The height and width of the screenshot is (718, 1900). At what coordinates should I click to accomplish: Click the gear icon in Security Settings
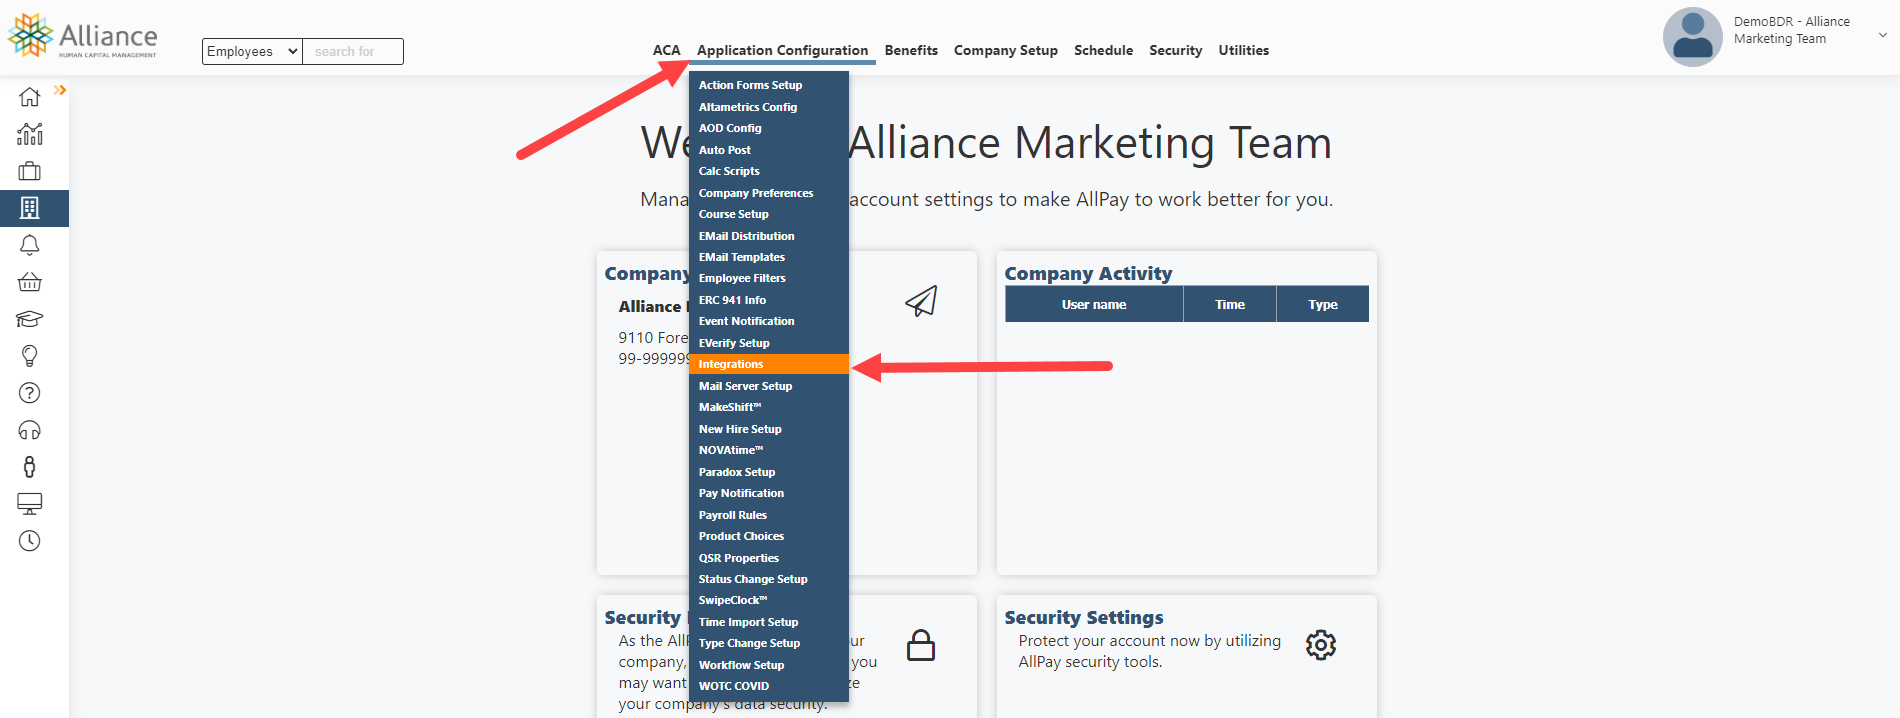(x=1321, y=645)
